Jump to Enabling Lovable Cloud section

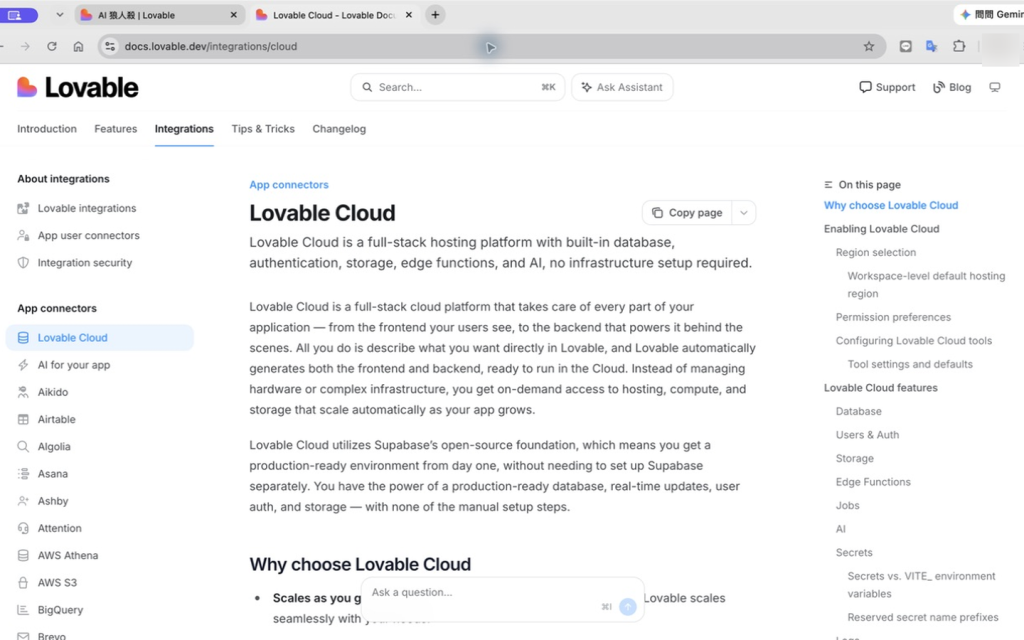pos(882,229)
